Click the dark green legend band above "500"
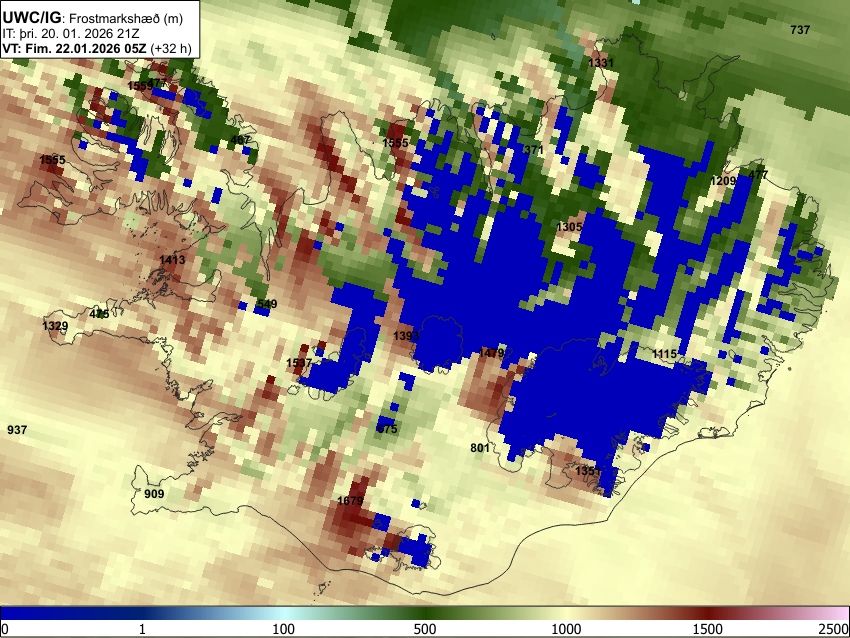The height and width of the screenshot is (638, 850). (x=424, y=614)
